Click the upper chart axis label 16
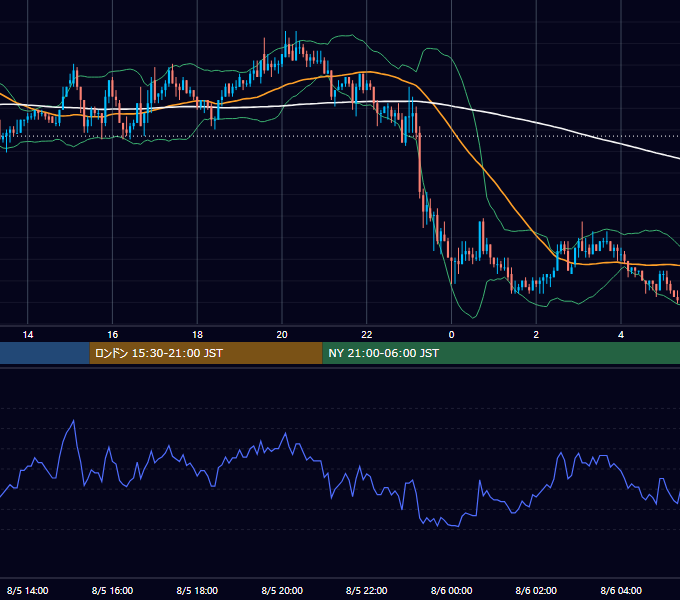Screen dimensions: 680x600 (112, 335)
